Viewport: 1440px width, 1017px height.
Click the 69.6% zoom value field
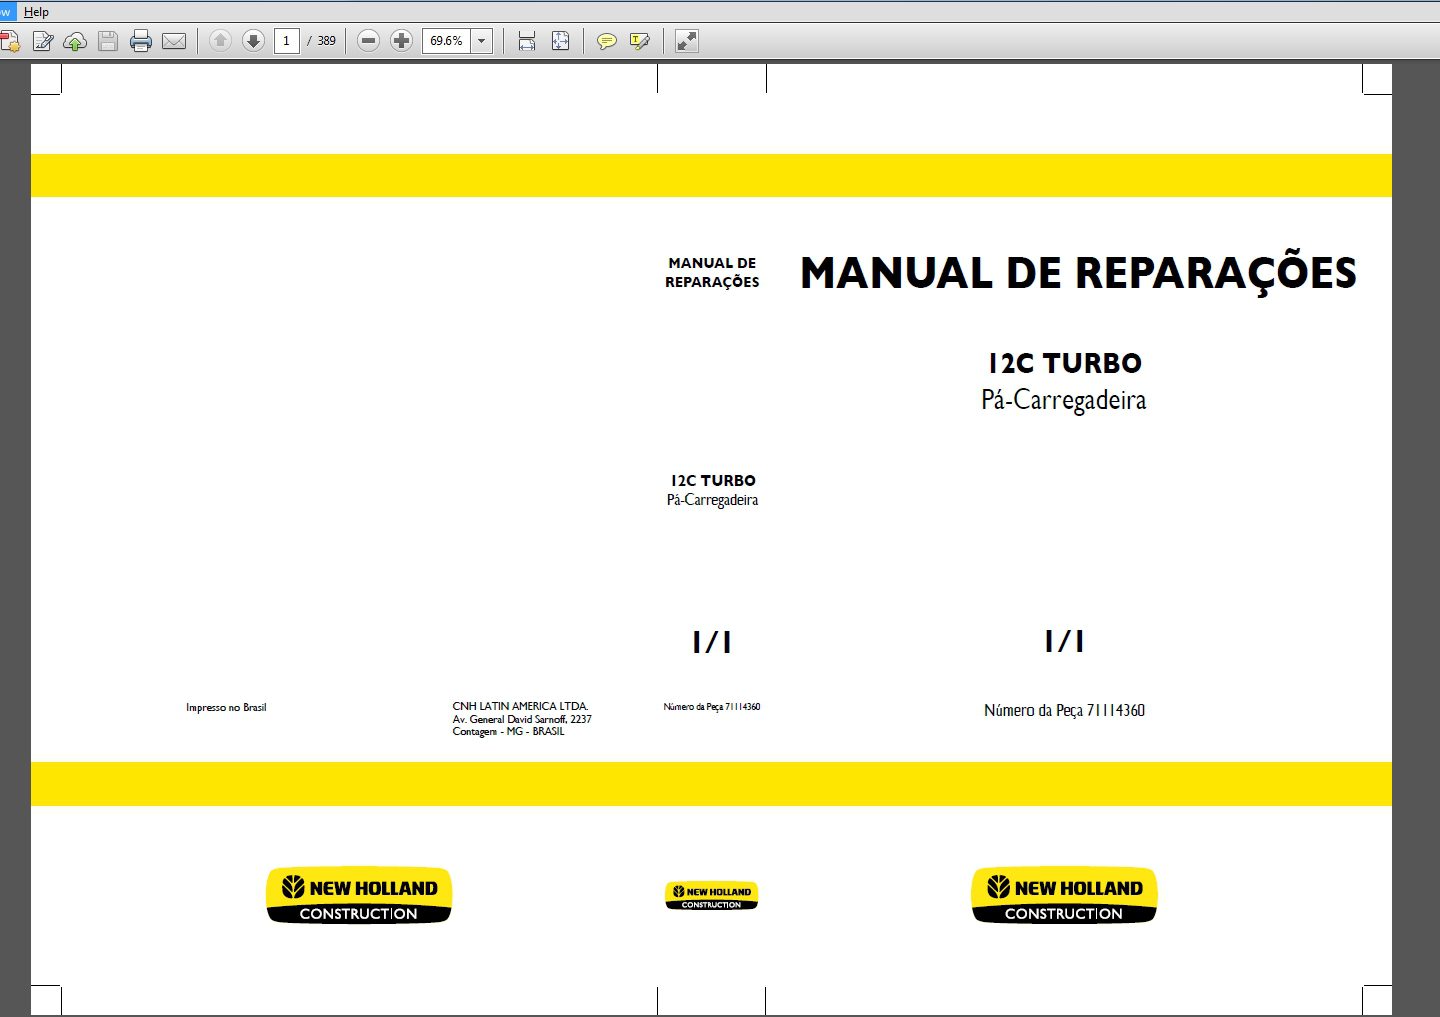coord(447,41)
